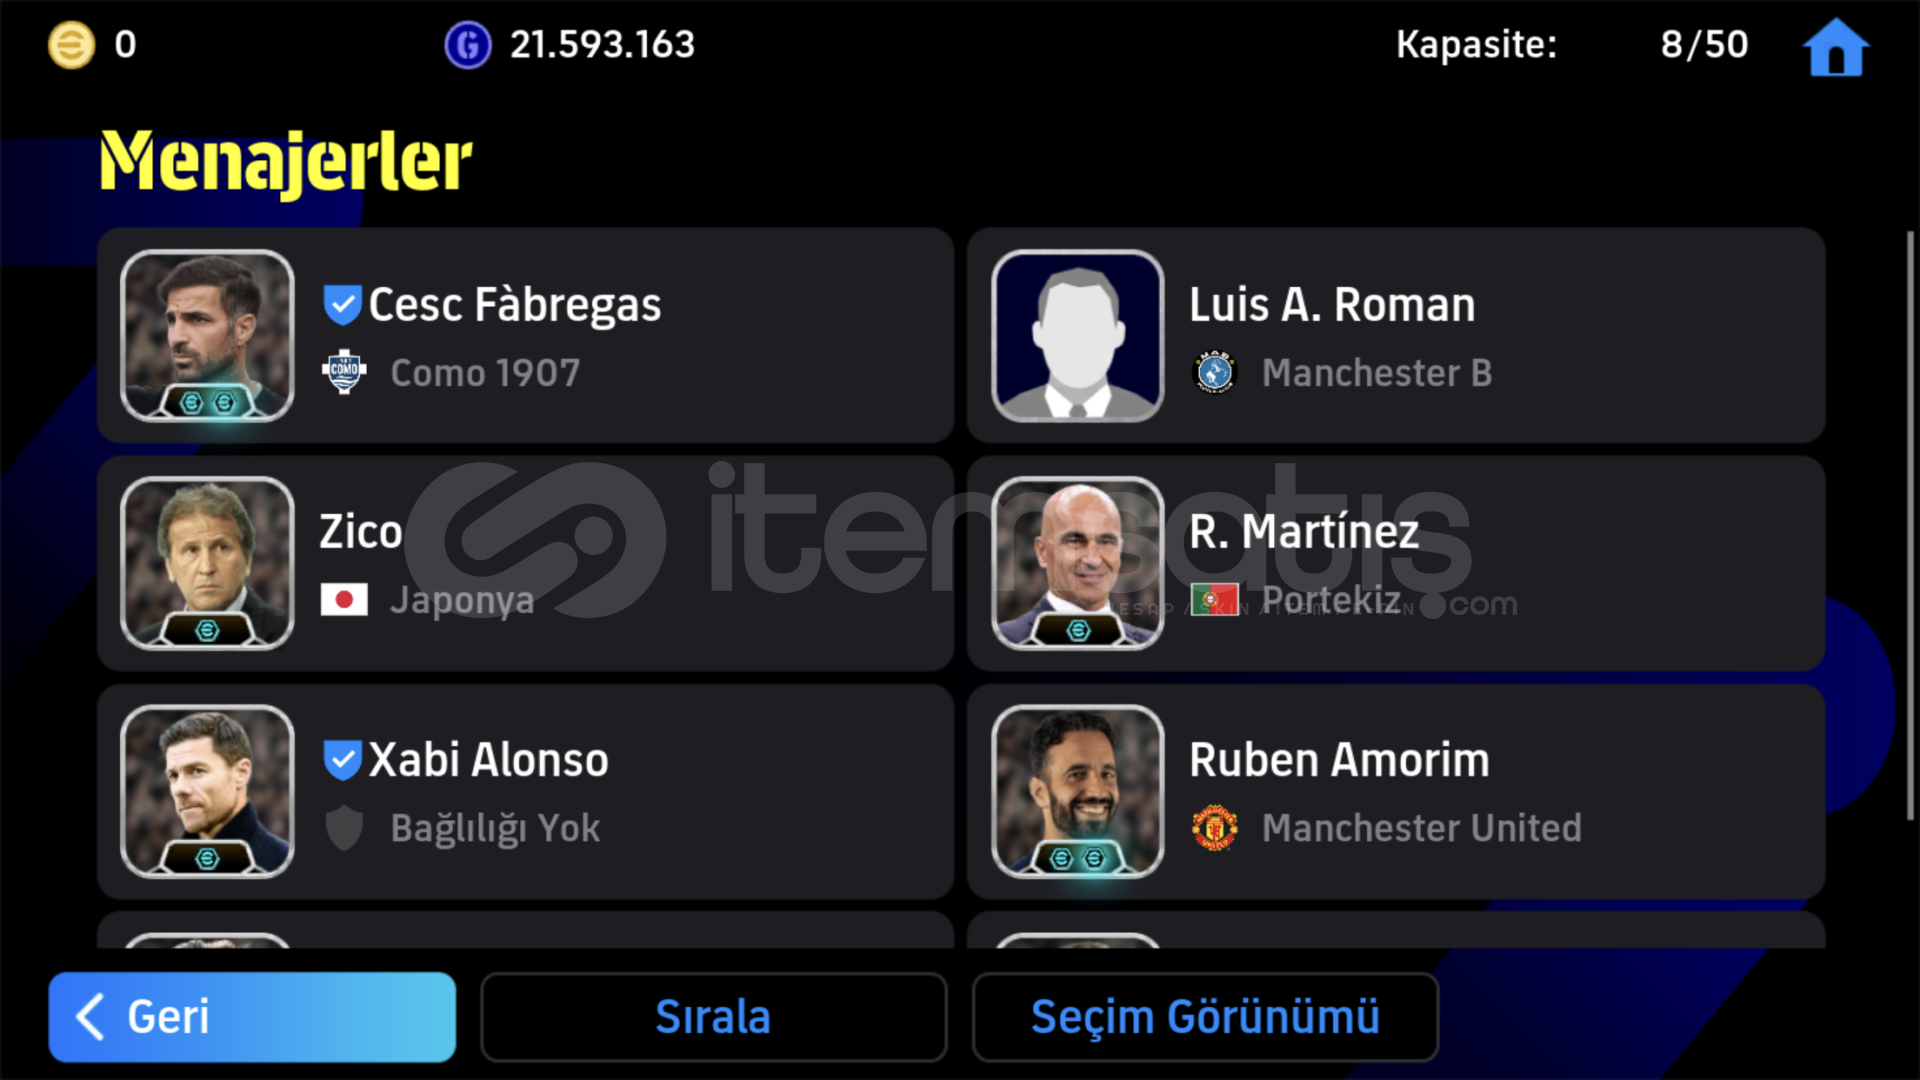Open the Xabi Alonso manager card

point(525,791)
